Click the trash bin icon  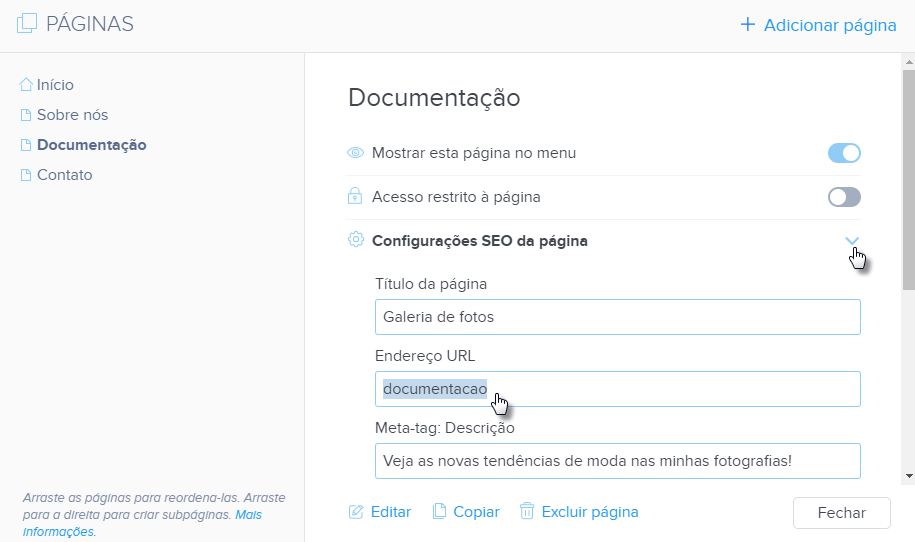(527, 511)
